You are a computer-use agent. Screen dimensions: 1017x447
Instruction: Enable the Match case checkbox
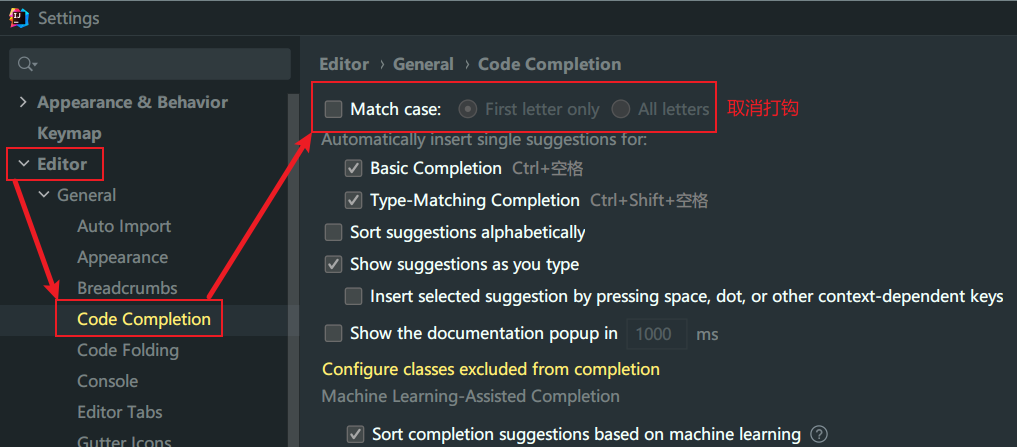pos(333,109)
